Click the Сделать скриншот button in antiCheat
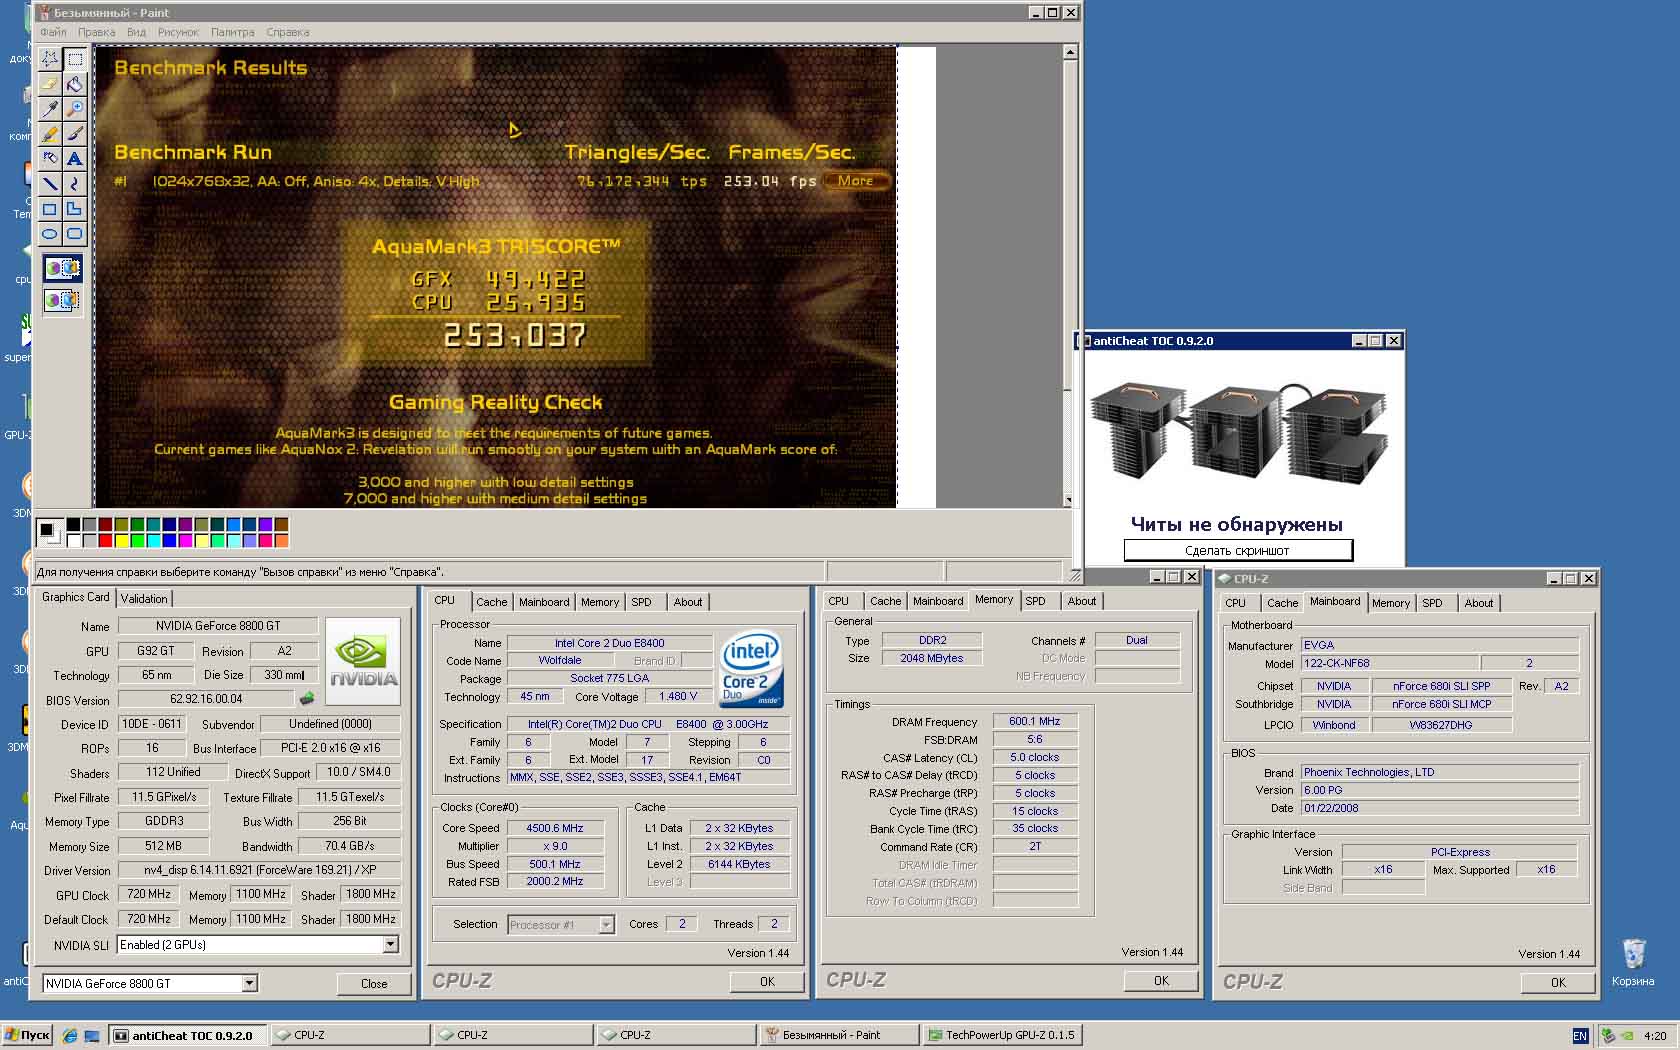This screenshot has height=1050, width=1680. click(x=1238, y=550)
